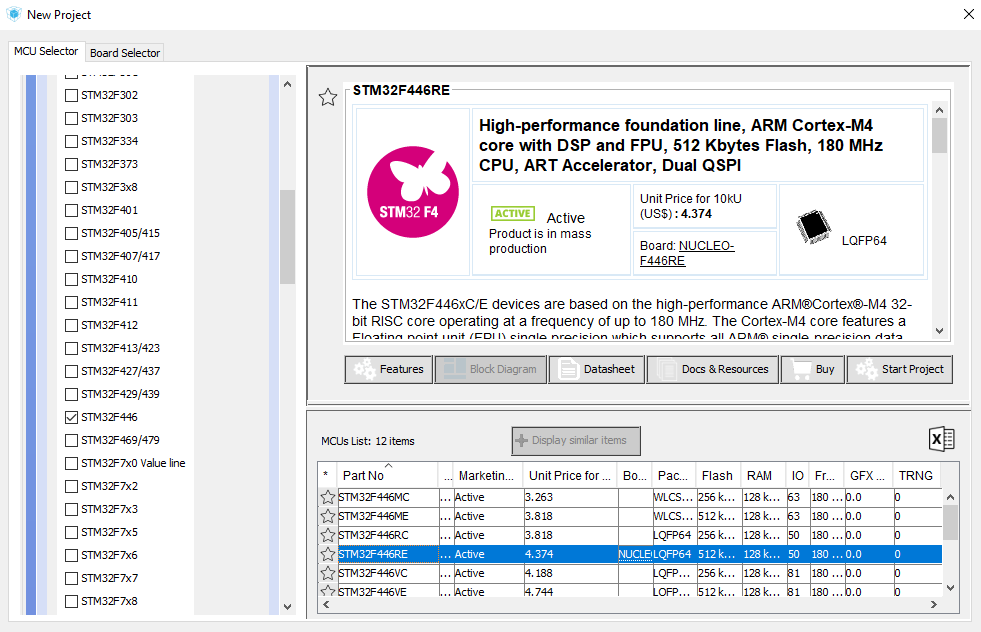The image size is (981, 632).
Task: Star the STM32F446MC row
Action: click(x=328, y=497)
